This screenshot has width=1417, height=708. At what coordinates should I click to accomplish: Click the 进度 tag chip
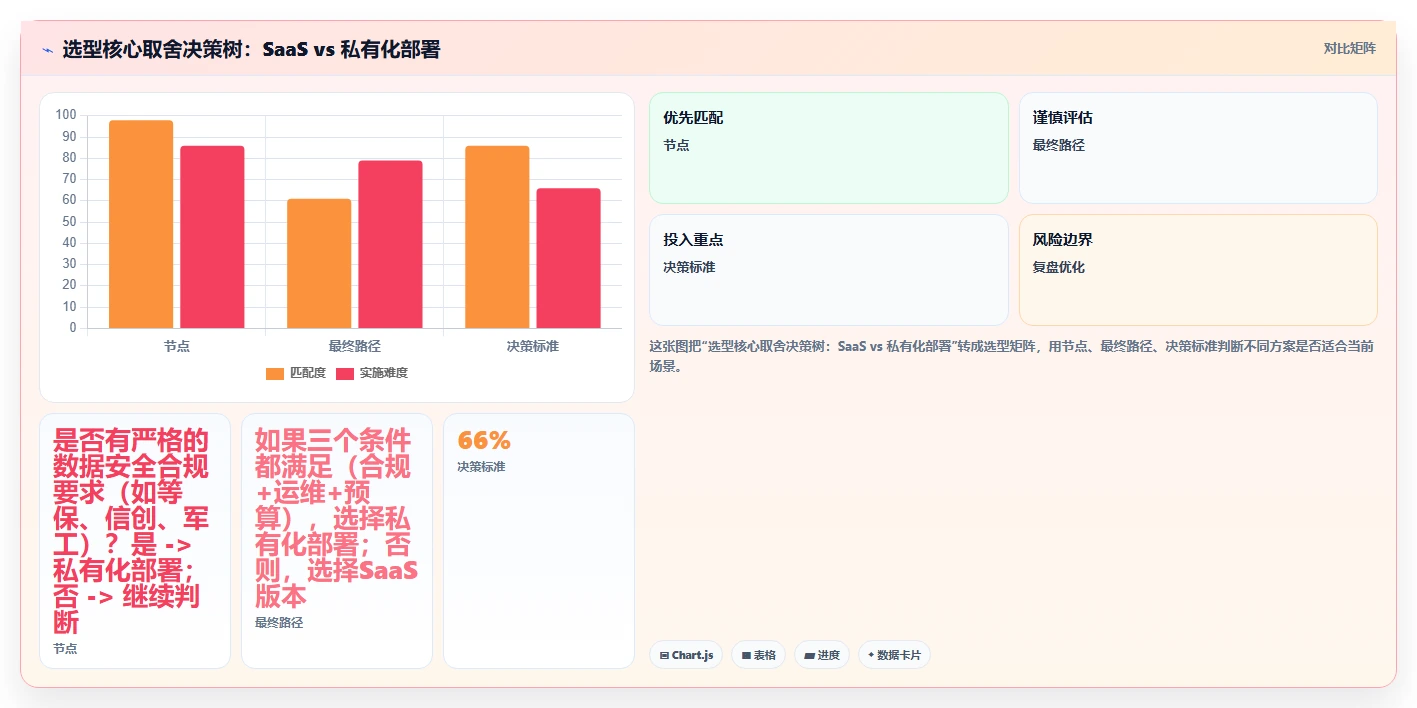coord(822,655)
